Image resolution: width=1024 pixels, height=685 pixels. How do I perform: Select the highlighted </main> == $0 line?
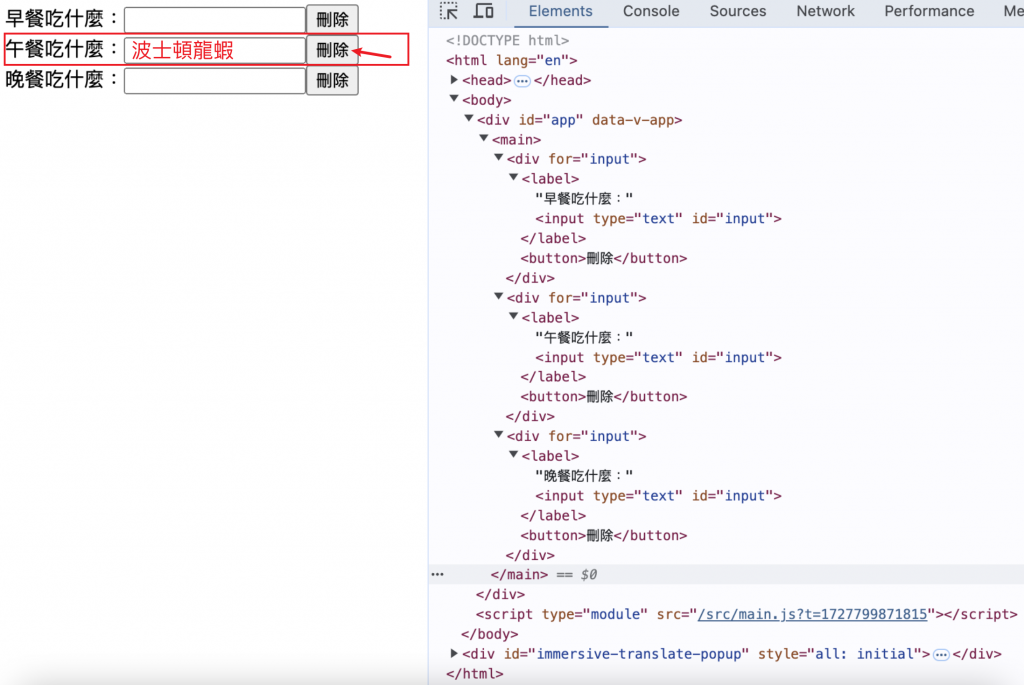pos(726,575)
